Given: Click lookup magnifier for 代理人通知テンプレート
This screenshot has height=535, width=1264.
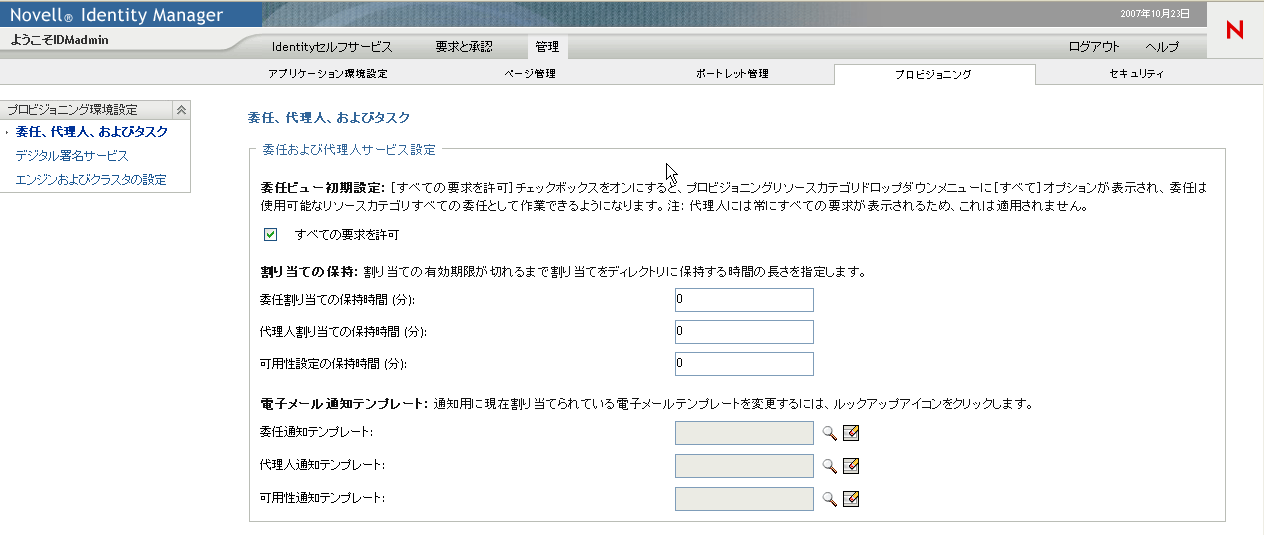Looking at the screenshot, I should pos(829,466).
